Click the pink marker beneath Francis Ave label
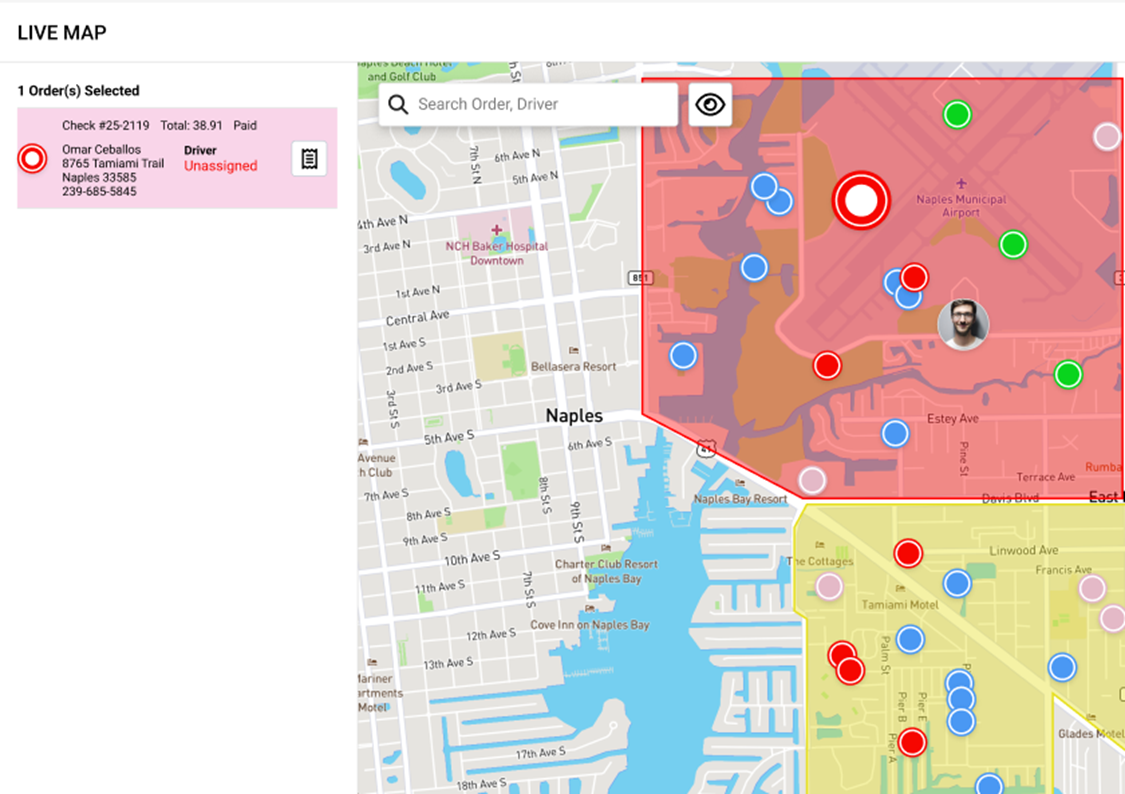The height and width of the screenshot is (794, 1125). pyautogui.click(x=1092, y=588)
